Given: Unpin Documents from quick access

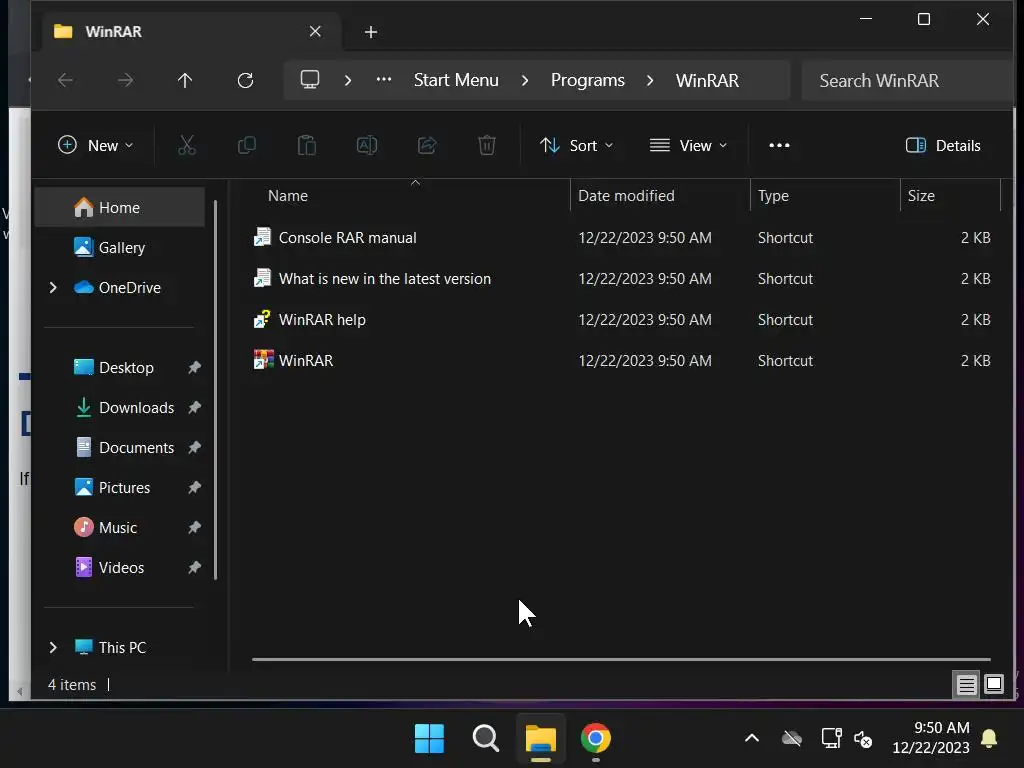Looking at the screenshot, I should click(x=195, y=447).
